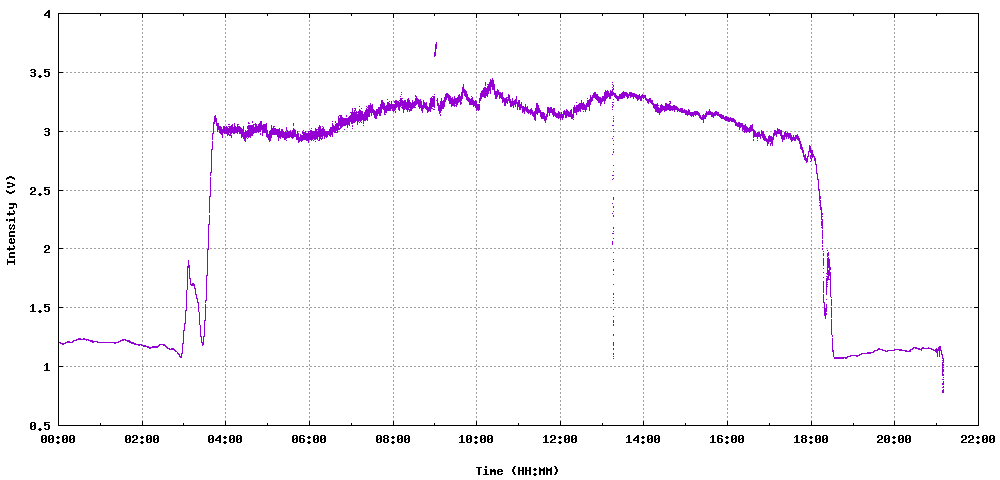The width and height of the screenshot is (1000, 480).
Task: Click the x-axis label "10:00"
Action: [x=476, y=440]
